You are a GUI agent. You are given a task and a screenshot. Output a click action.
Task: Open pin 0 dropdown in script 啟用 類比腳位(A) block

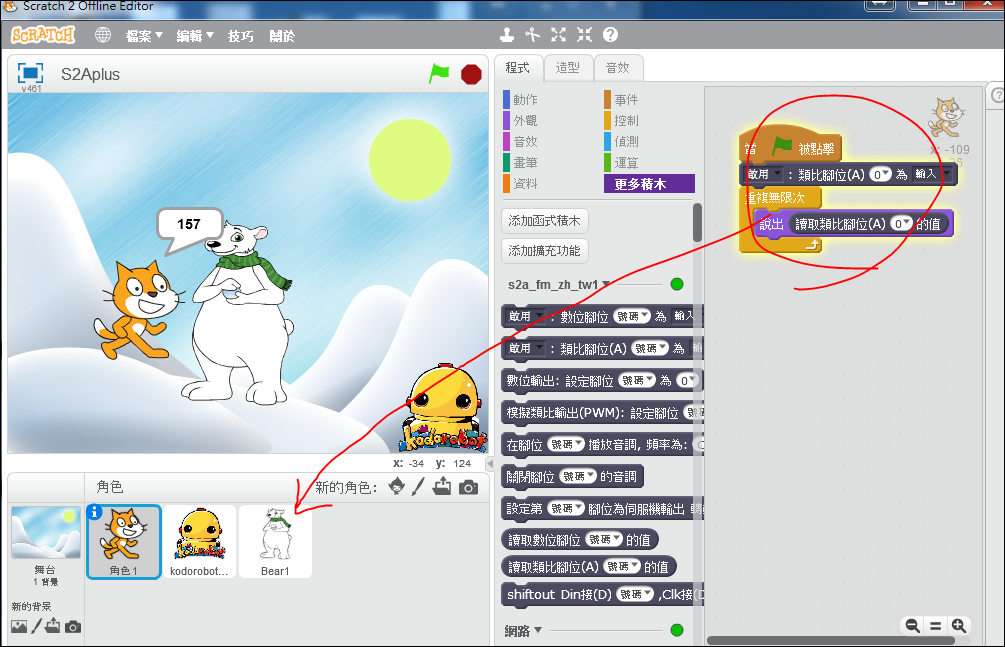(881, 174)
